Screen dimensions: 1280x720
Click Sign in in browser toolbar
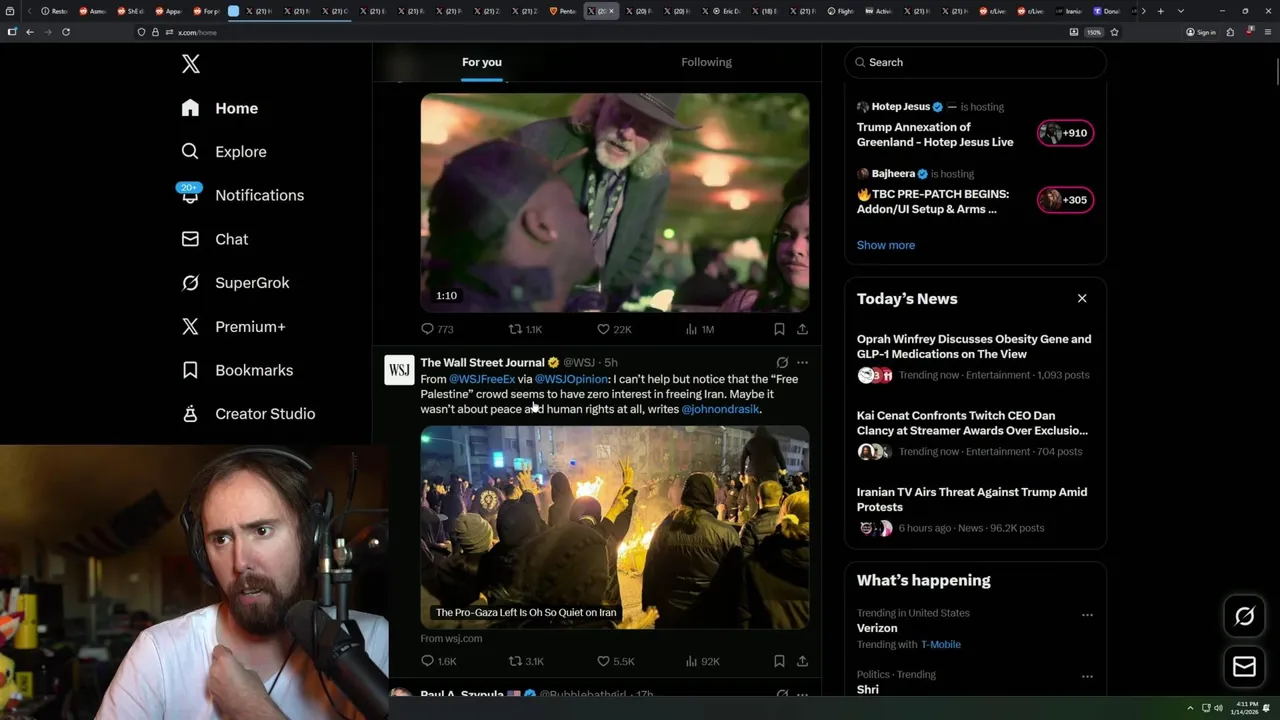click(x=1201, y=32)
